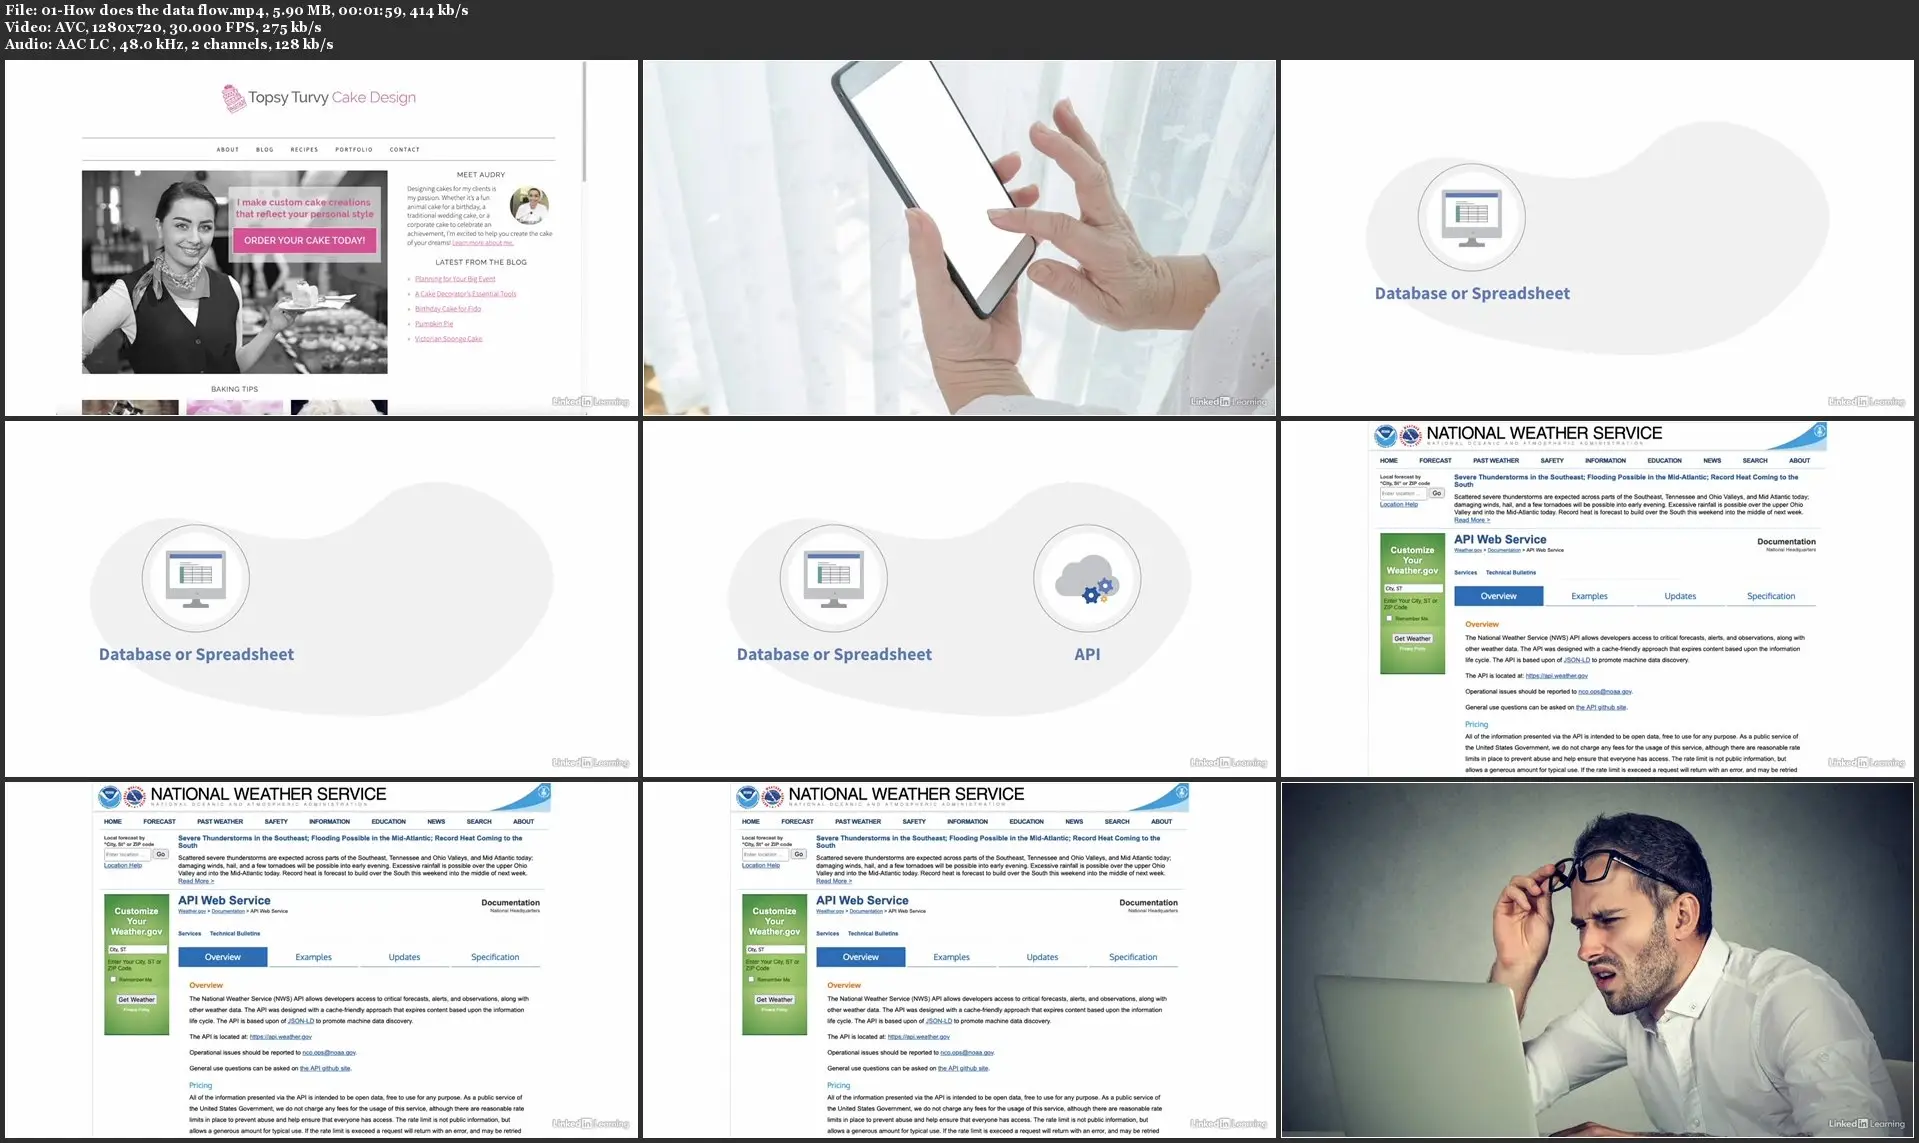Click the 'Audio: AAC LC' info line
Screen dimensions: 1919x1143
point(169,44)
